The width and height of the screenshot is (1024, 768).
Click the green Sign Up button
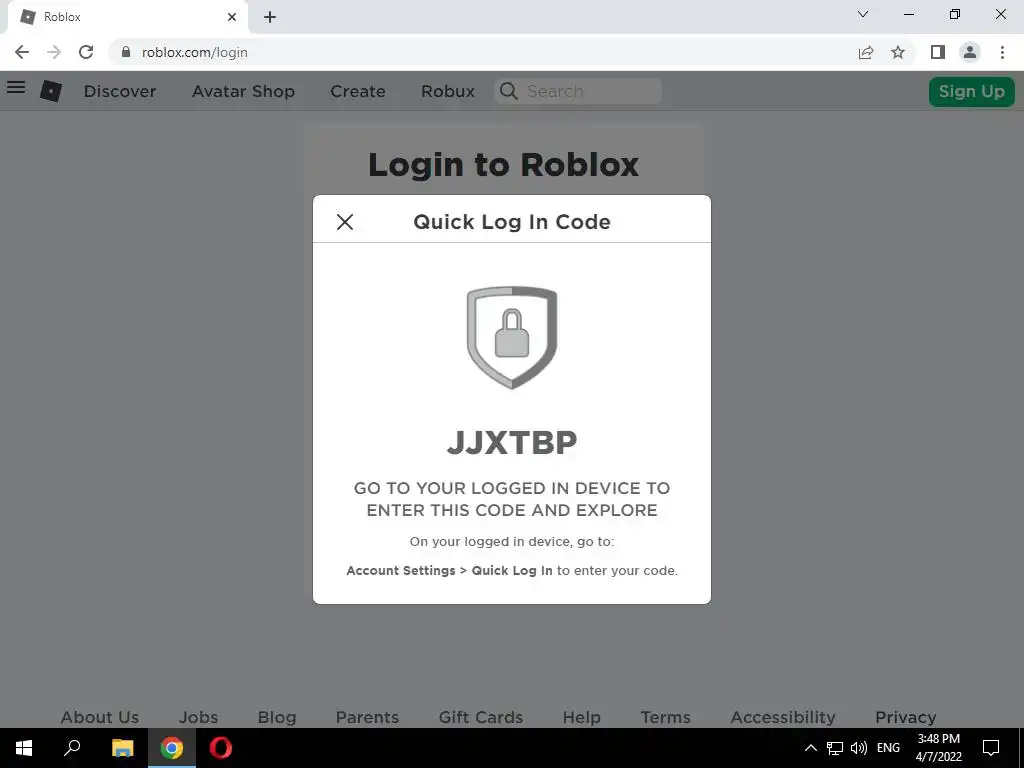pyautogui.click(x=971, y=91)
